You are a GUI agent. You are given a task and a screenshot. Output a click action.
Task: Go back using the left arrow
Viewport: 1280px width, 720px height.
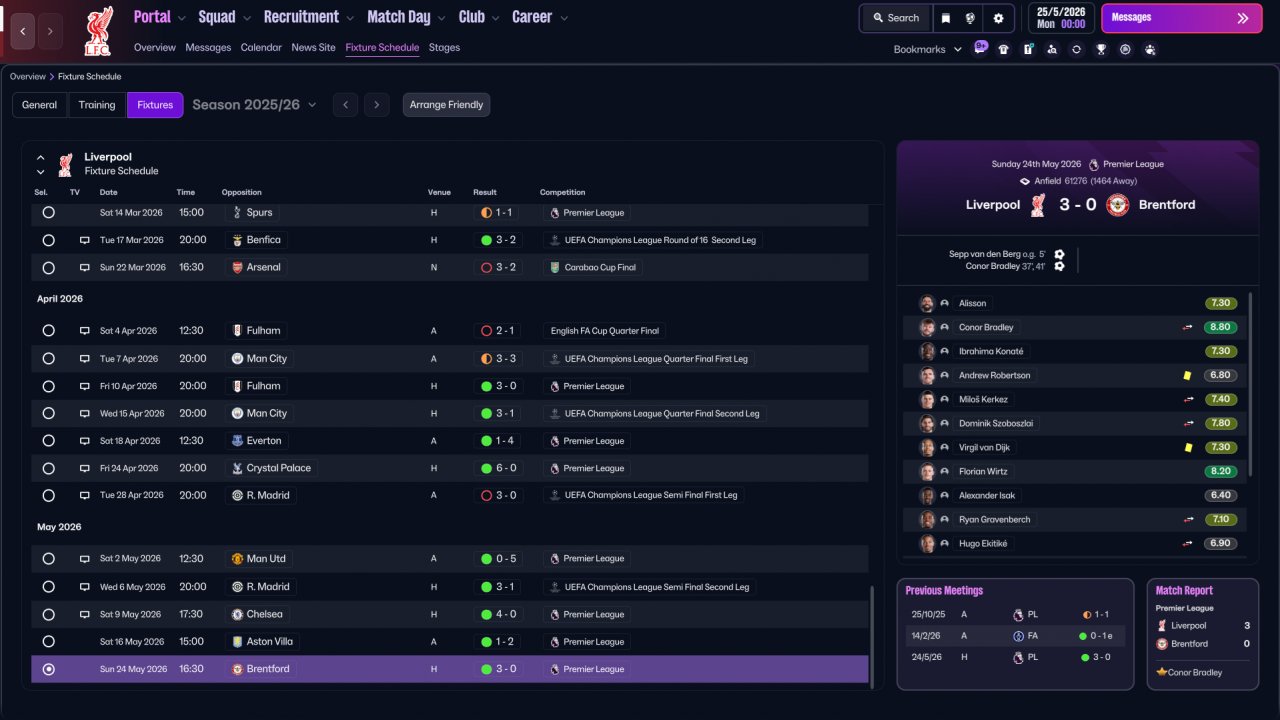click(x=23, y=32)
